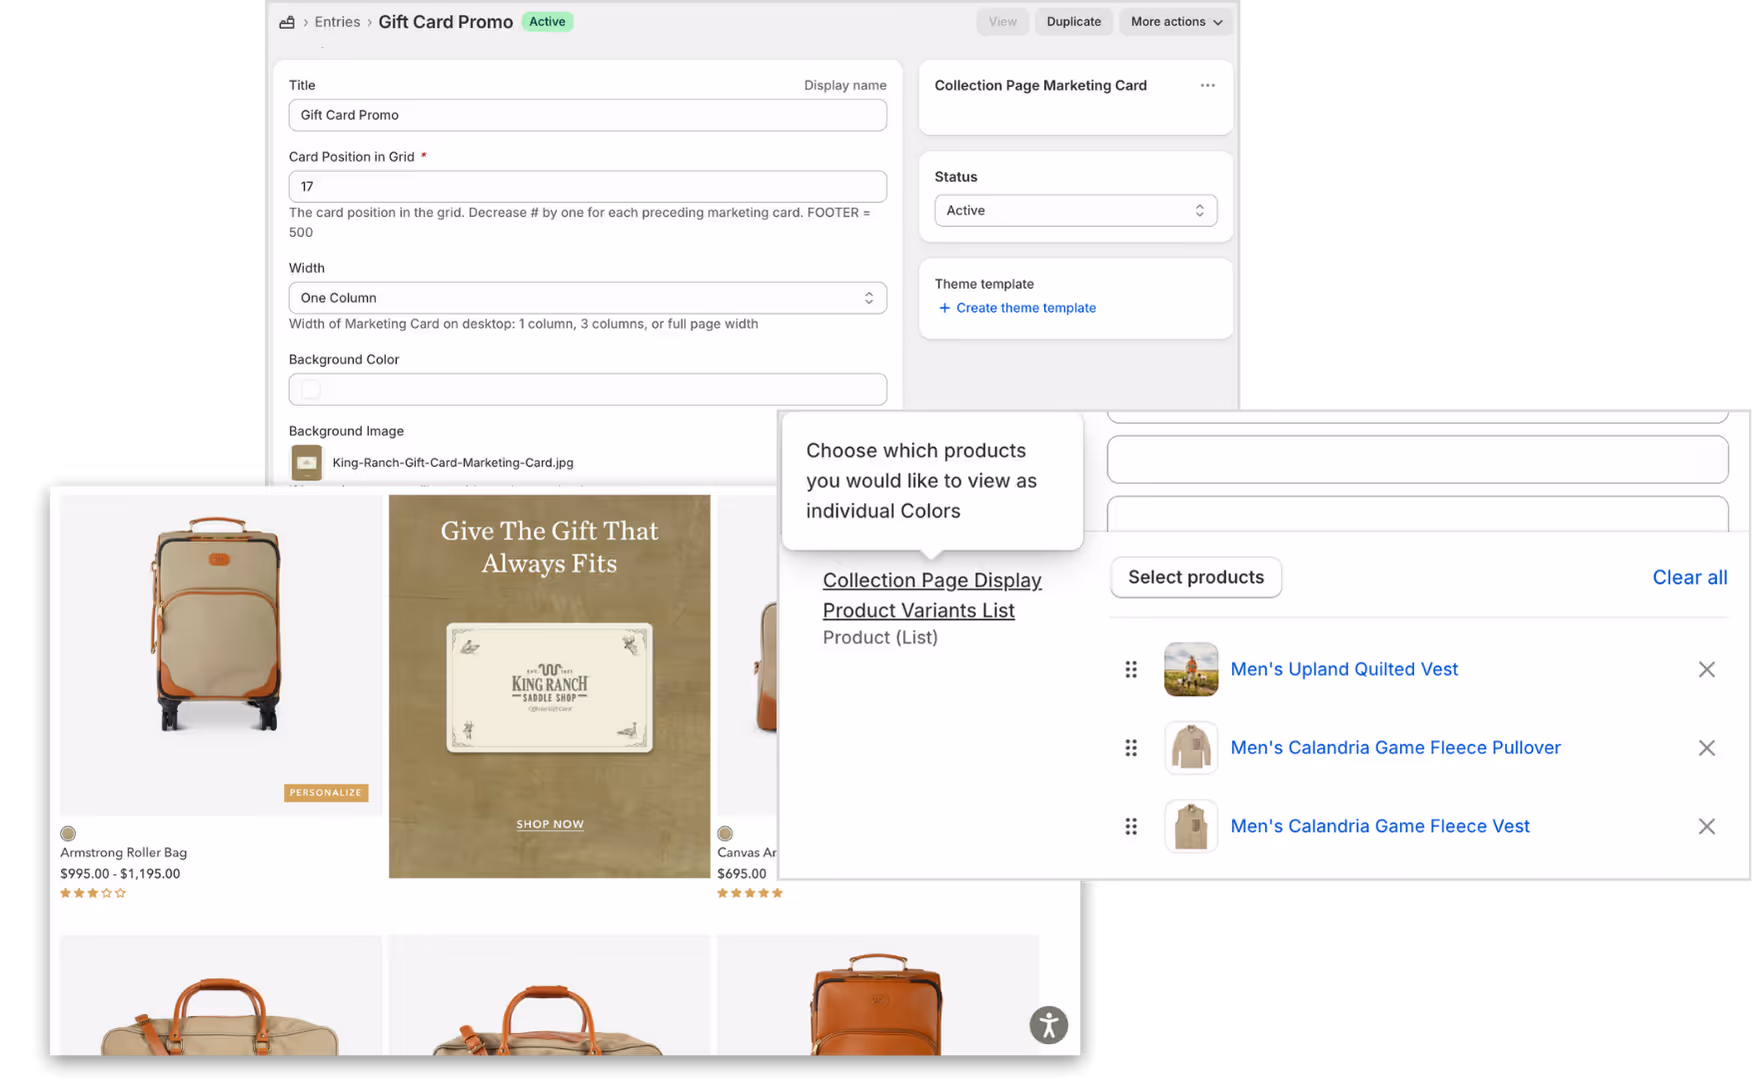This screenshot has height=1090, width=1753.
Task: Open the accessibility widget button
Action: [x=1049, y=1025]
